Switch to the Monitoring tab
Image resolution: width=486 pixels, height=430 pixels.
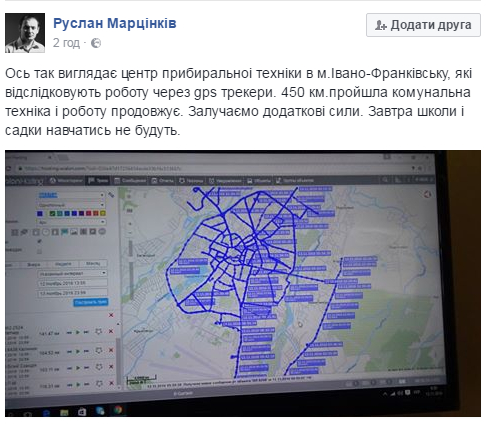[66, 181]
